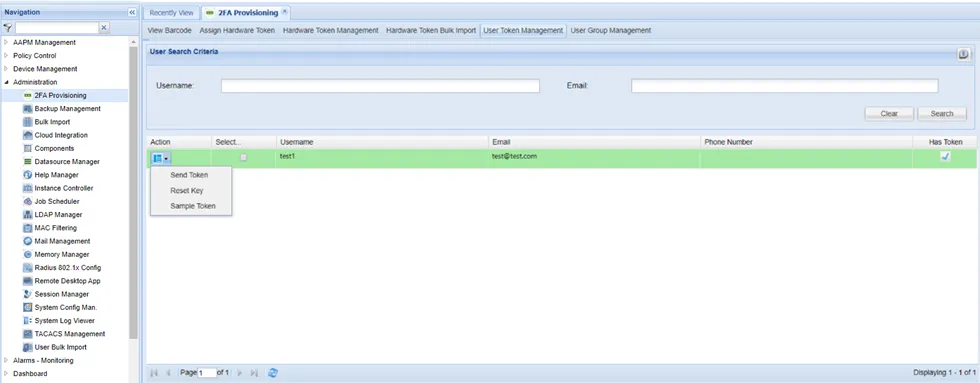
Task: Click the Username search input field
Action: click(380, 86)
